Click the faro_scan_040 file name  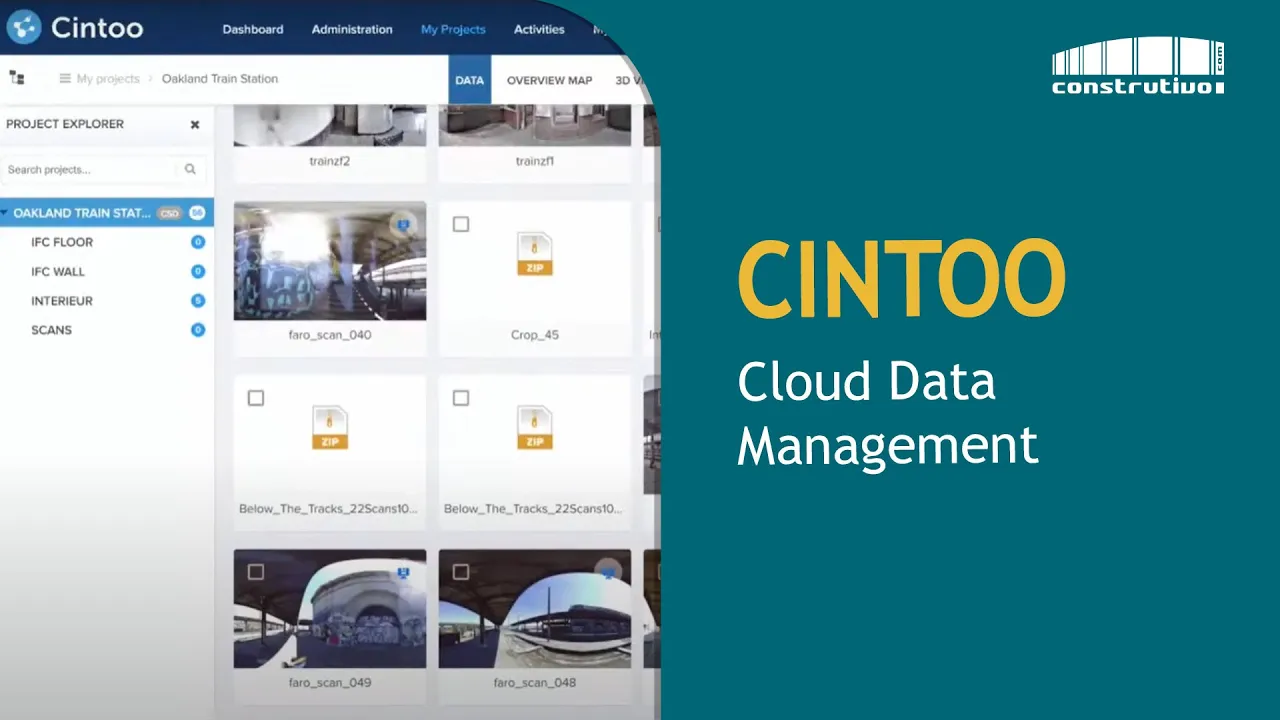[x=330, y=335]
